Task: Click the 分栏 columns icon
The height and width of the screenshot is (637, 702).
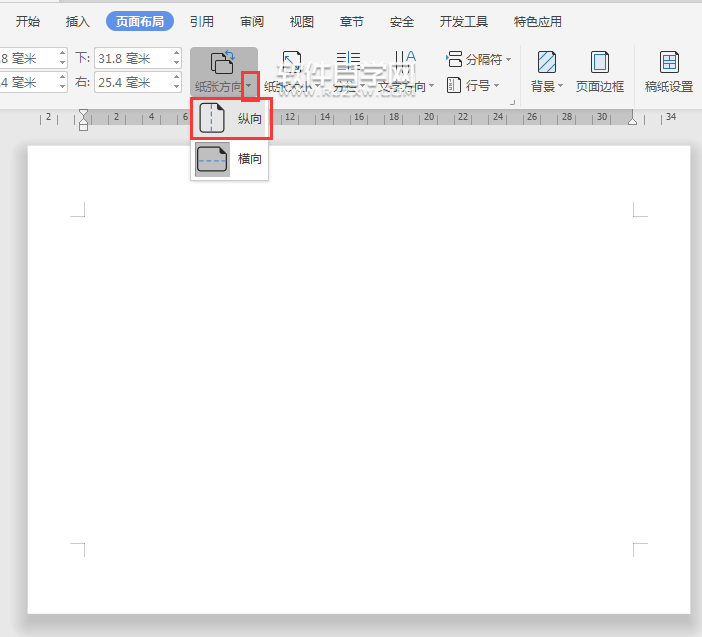Action: (x=348, y=62)
